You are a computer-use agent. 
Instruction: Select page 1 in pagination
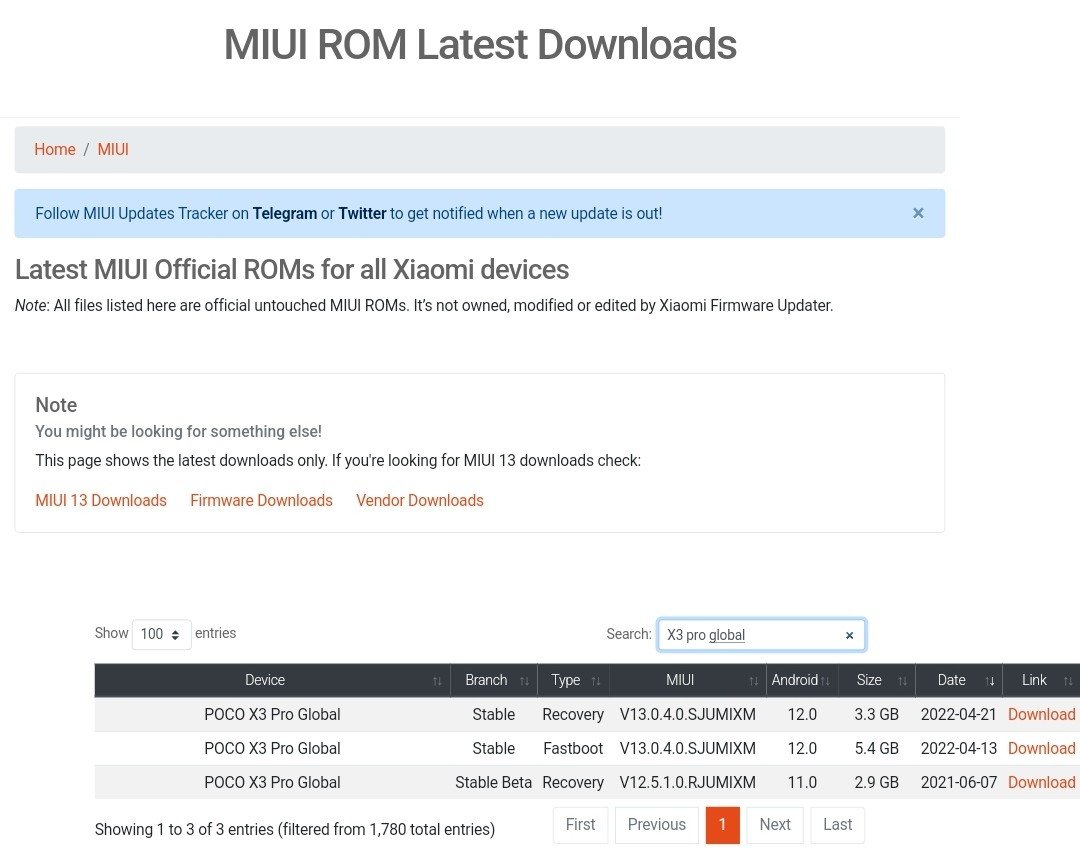723,825
